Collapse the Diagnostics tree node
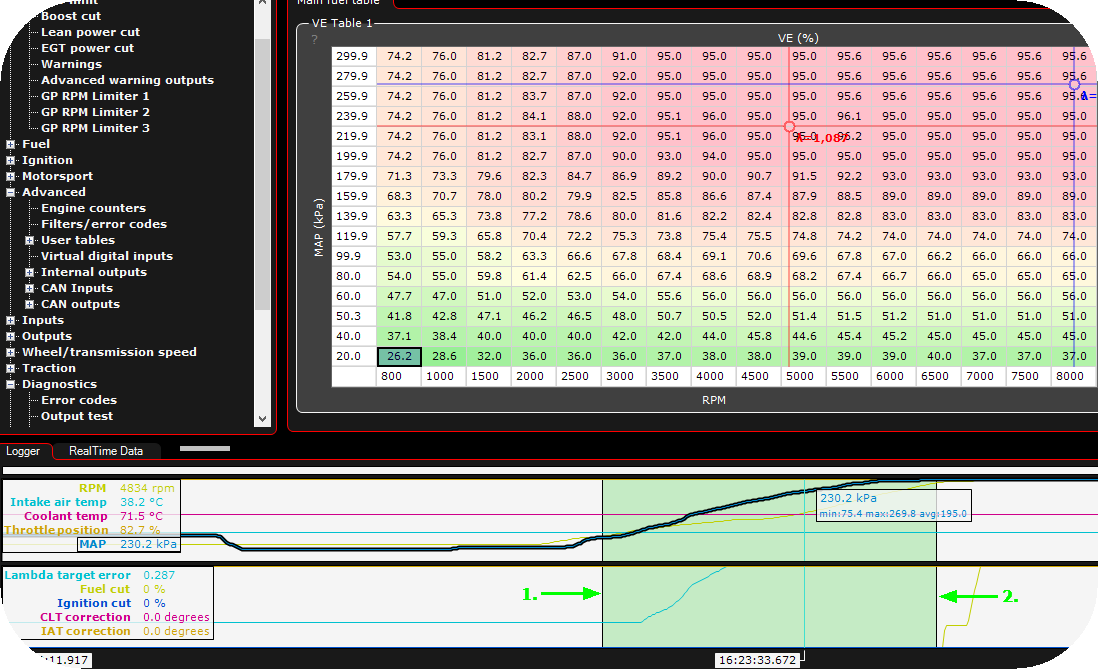 11,385
